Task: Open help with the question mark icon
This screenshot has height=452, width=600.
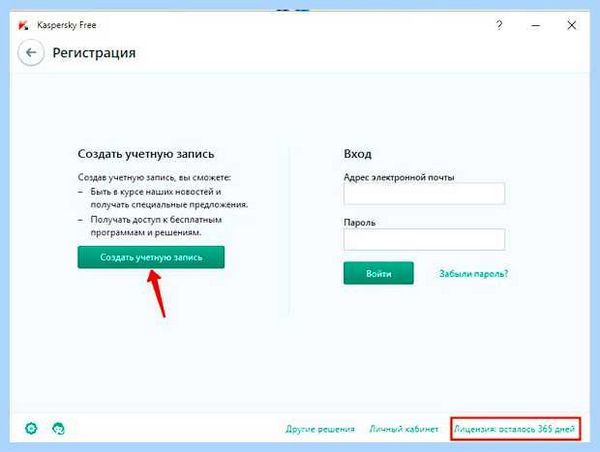Action: (499, 25)
